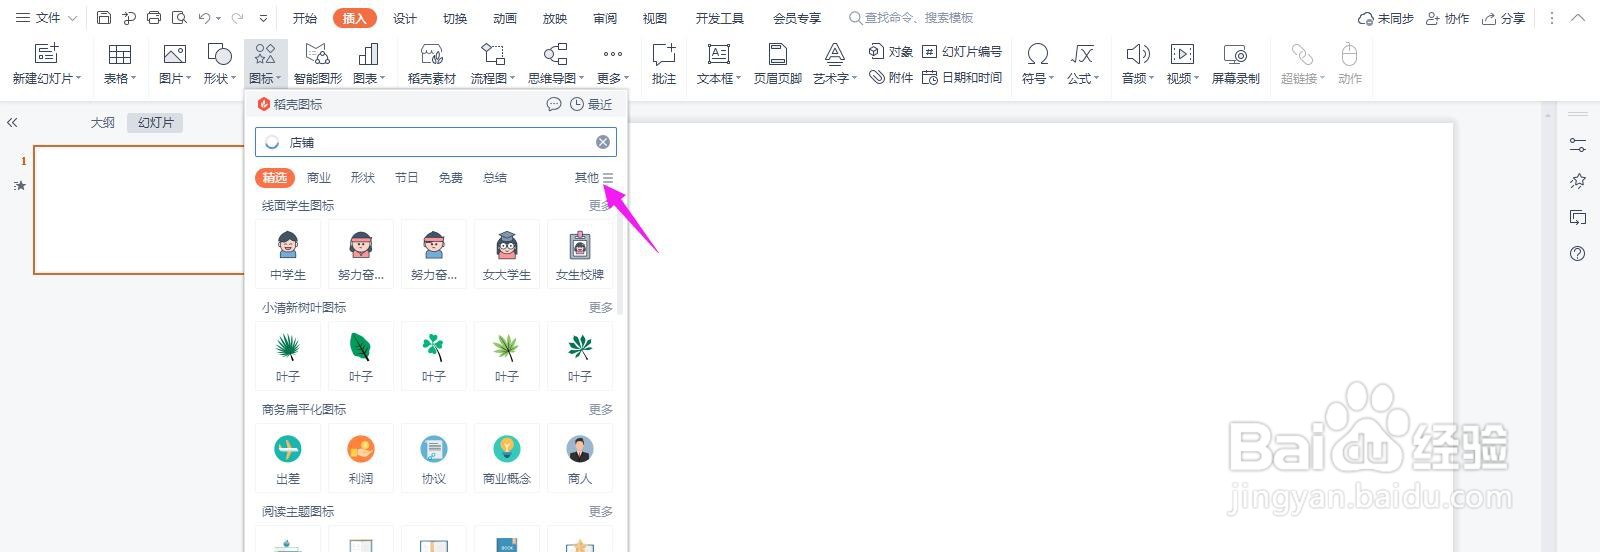The width and height of the screenshot is (1600, 552).
Task: Click the icon search input 店铺
Action: 436,142
